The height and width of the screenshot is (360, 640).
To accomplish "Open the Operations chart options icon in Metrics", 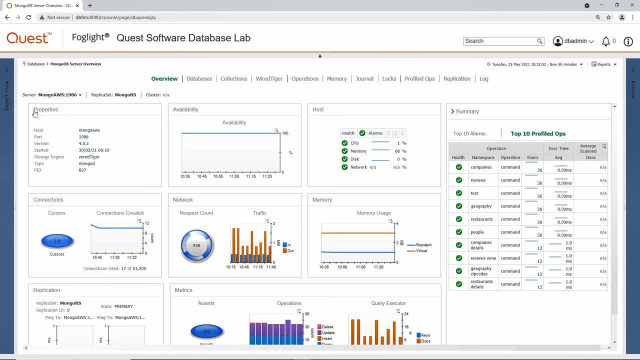I will pos(299,311).
